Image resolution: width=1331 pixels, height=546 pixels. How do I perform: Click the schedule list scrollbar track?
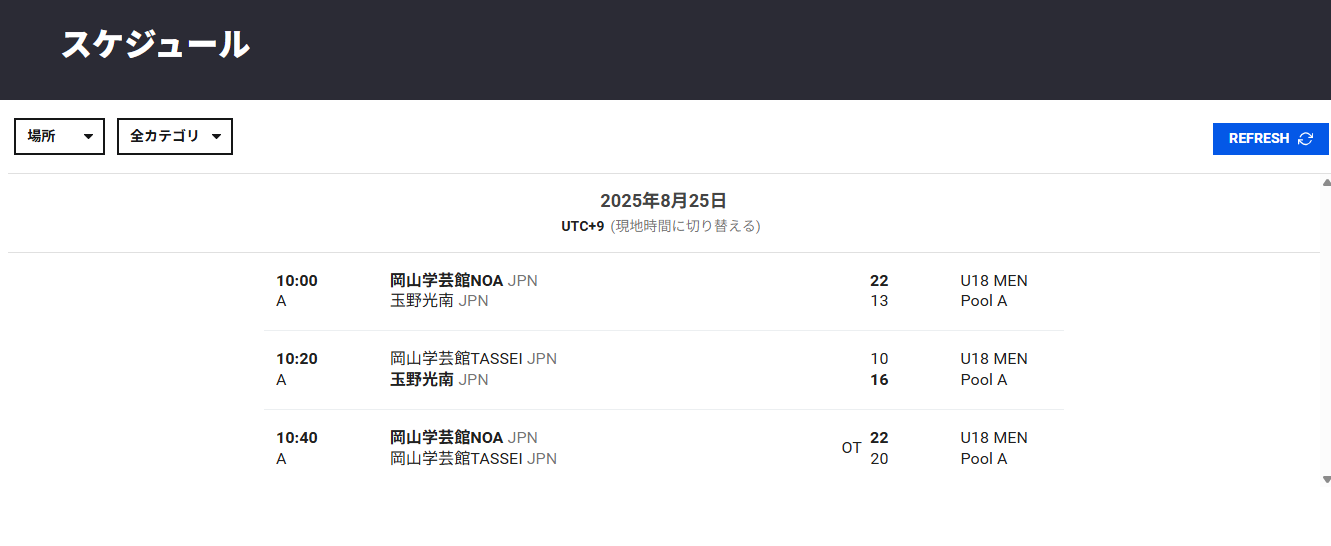pyautogui.click(x=1326, y=331)
